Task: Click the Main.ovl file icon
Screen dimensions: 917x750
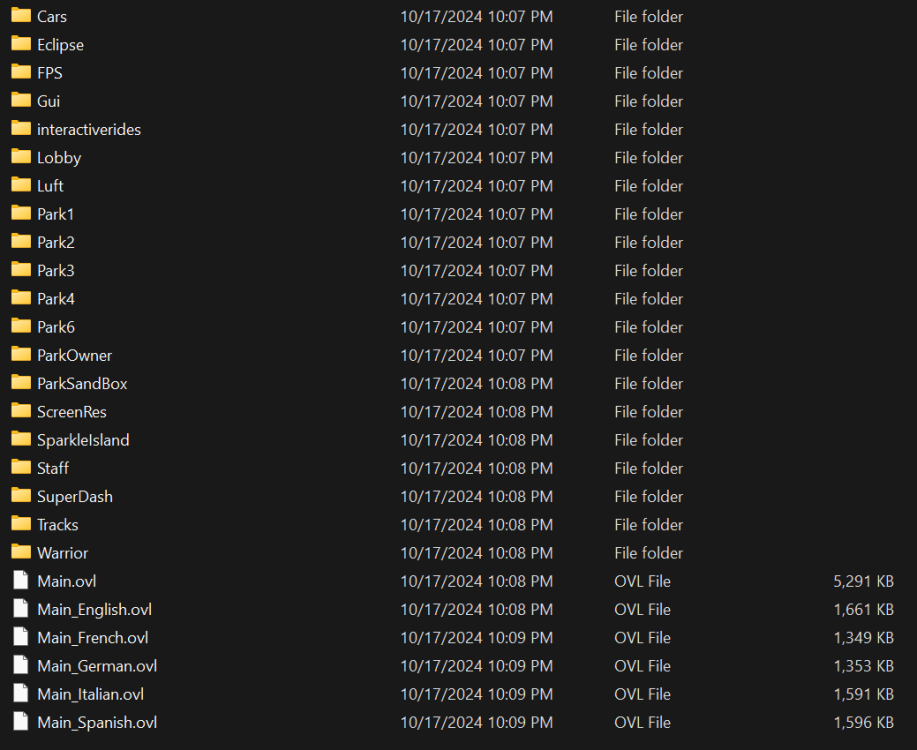Action: tap(21, 581)
